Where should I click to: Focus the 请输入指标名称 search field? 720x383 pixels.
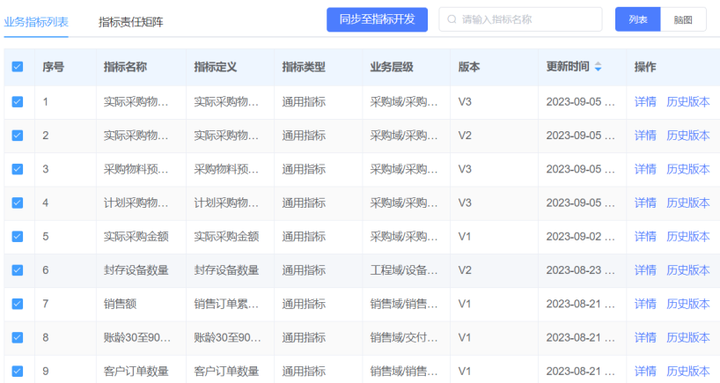(x=520, y=19)
